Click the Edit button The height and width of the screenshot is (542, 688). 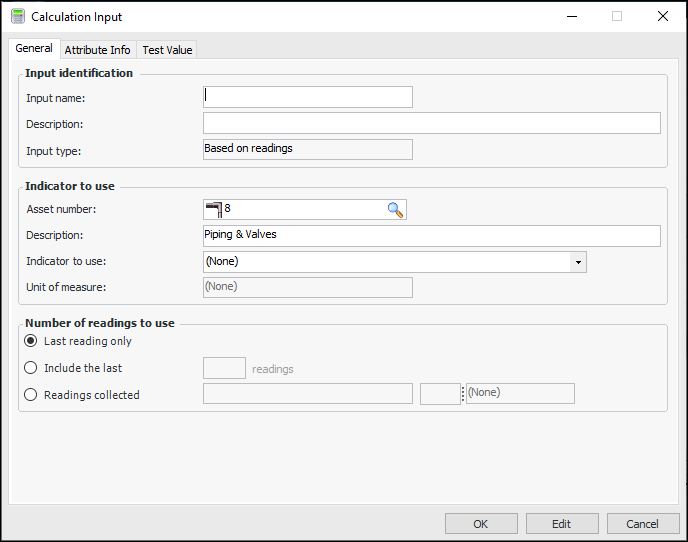561,524
